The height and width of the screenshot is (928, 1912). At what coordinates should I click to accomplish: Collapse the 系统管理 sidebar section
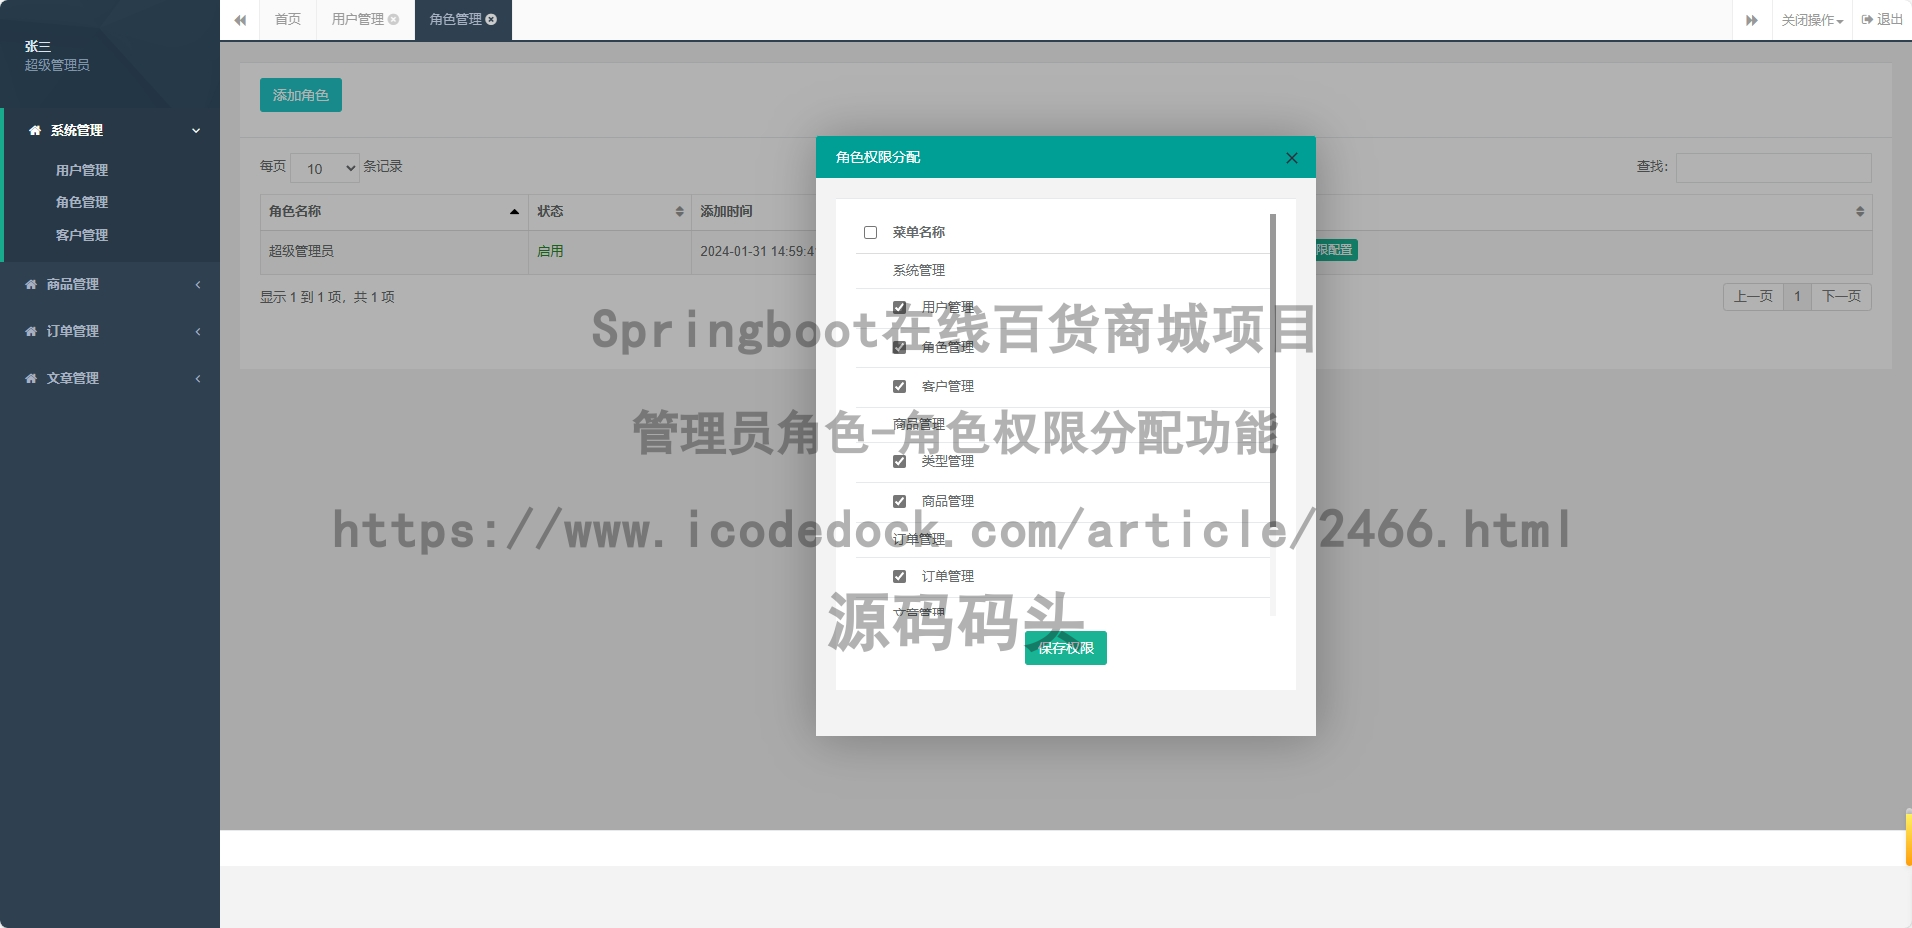point(196,130)
